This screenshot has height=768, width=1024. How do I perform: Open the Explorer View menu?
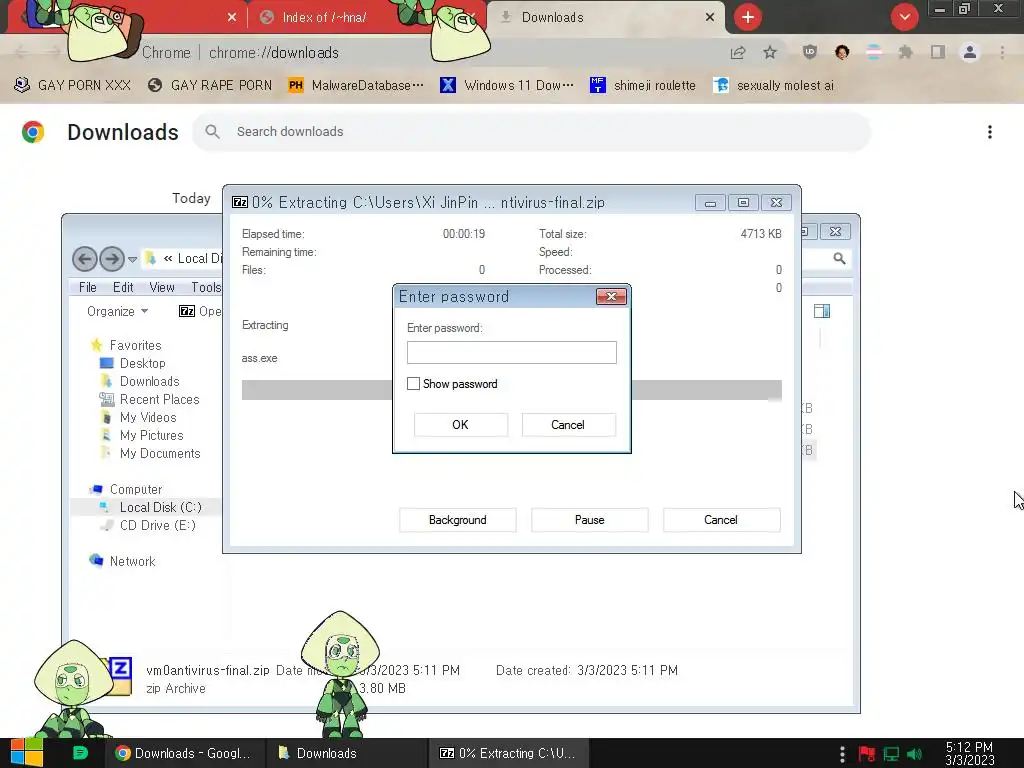[x=161, y=287]
